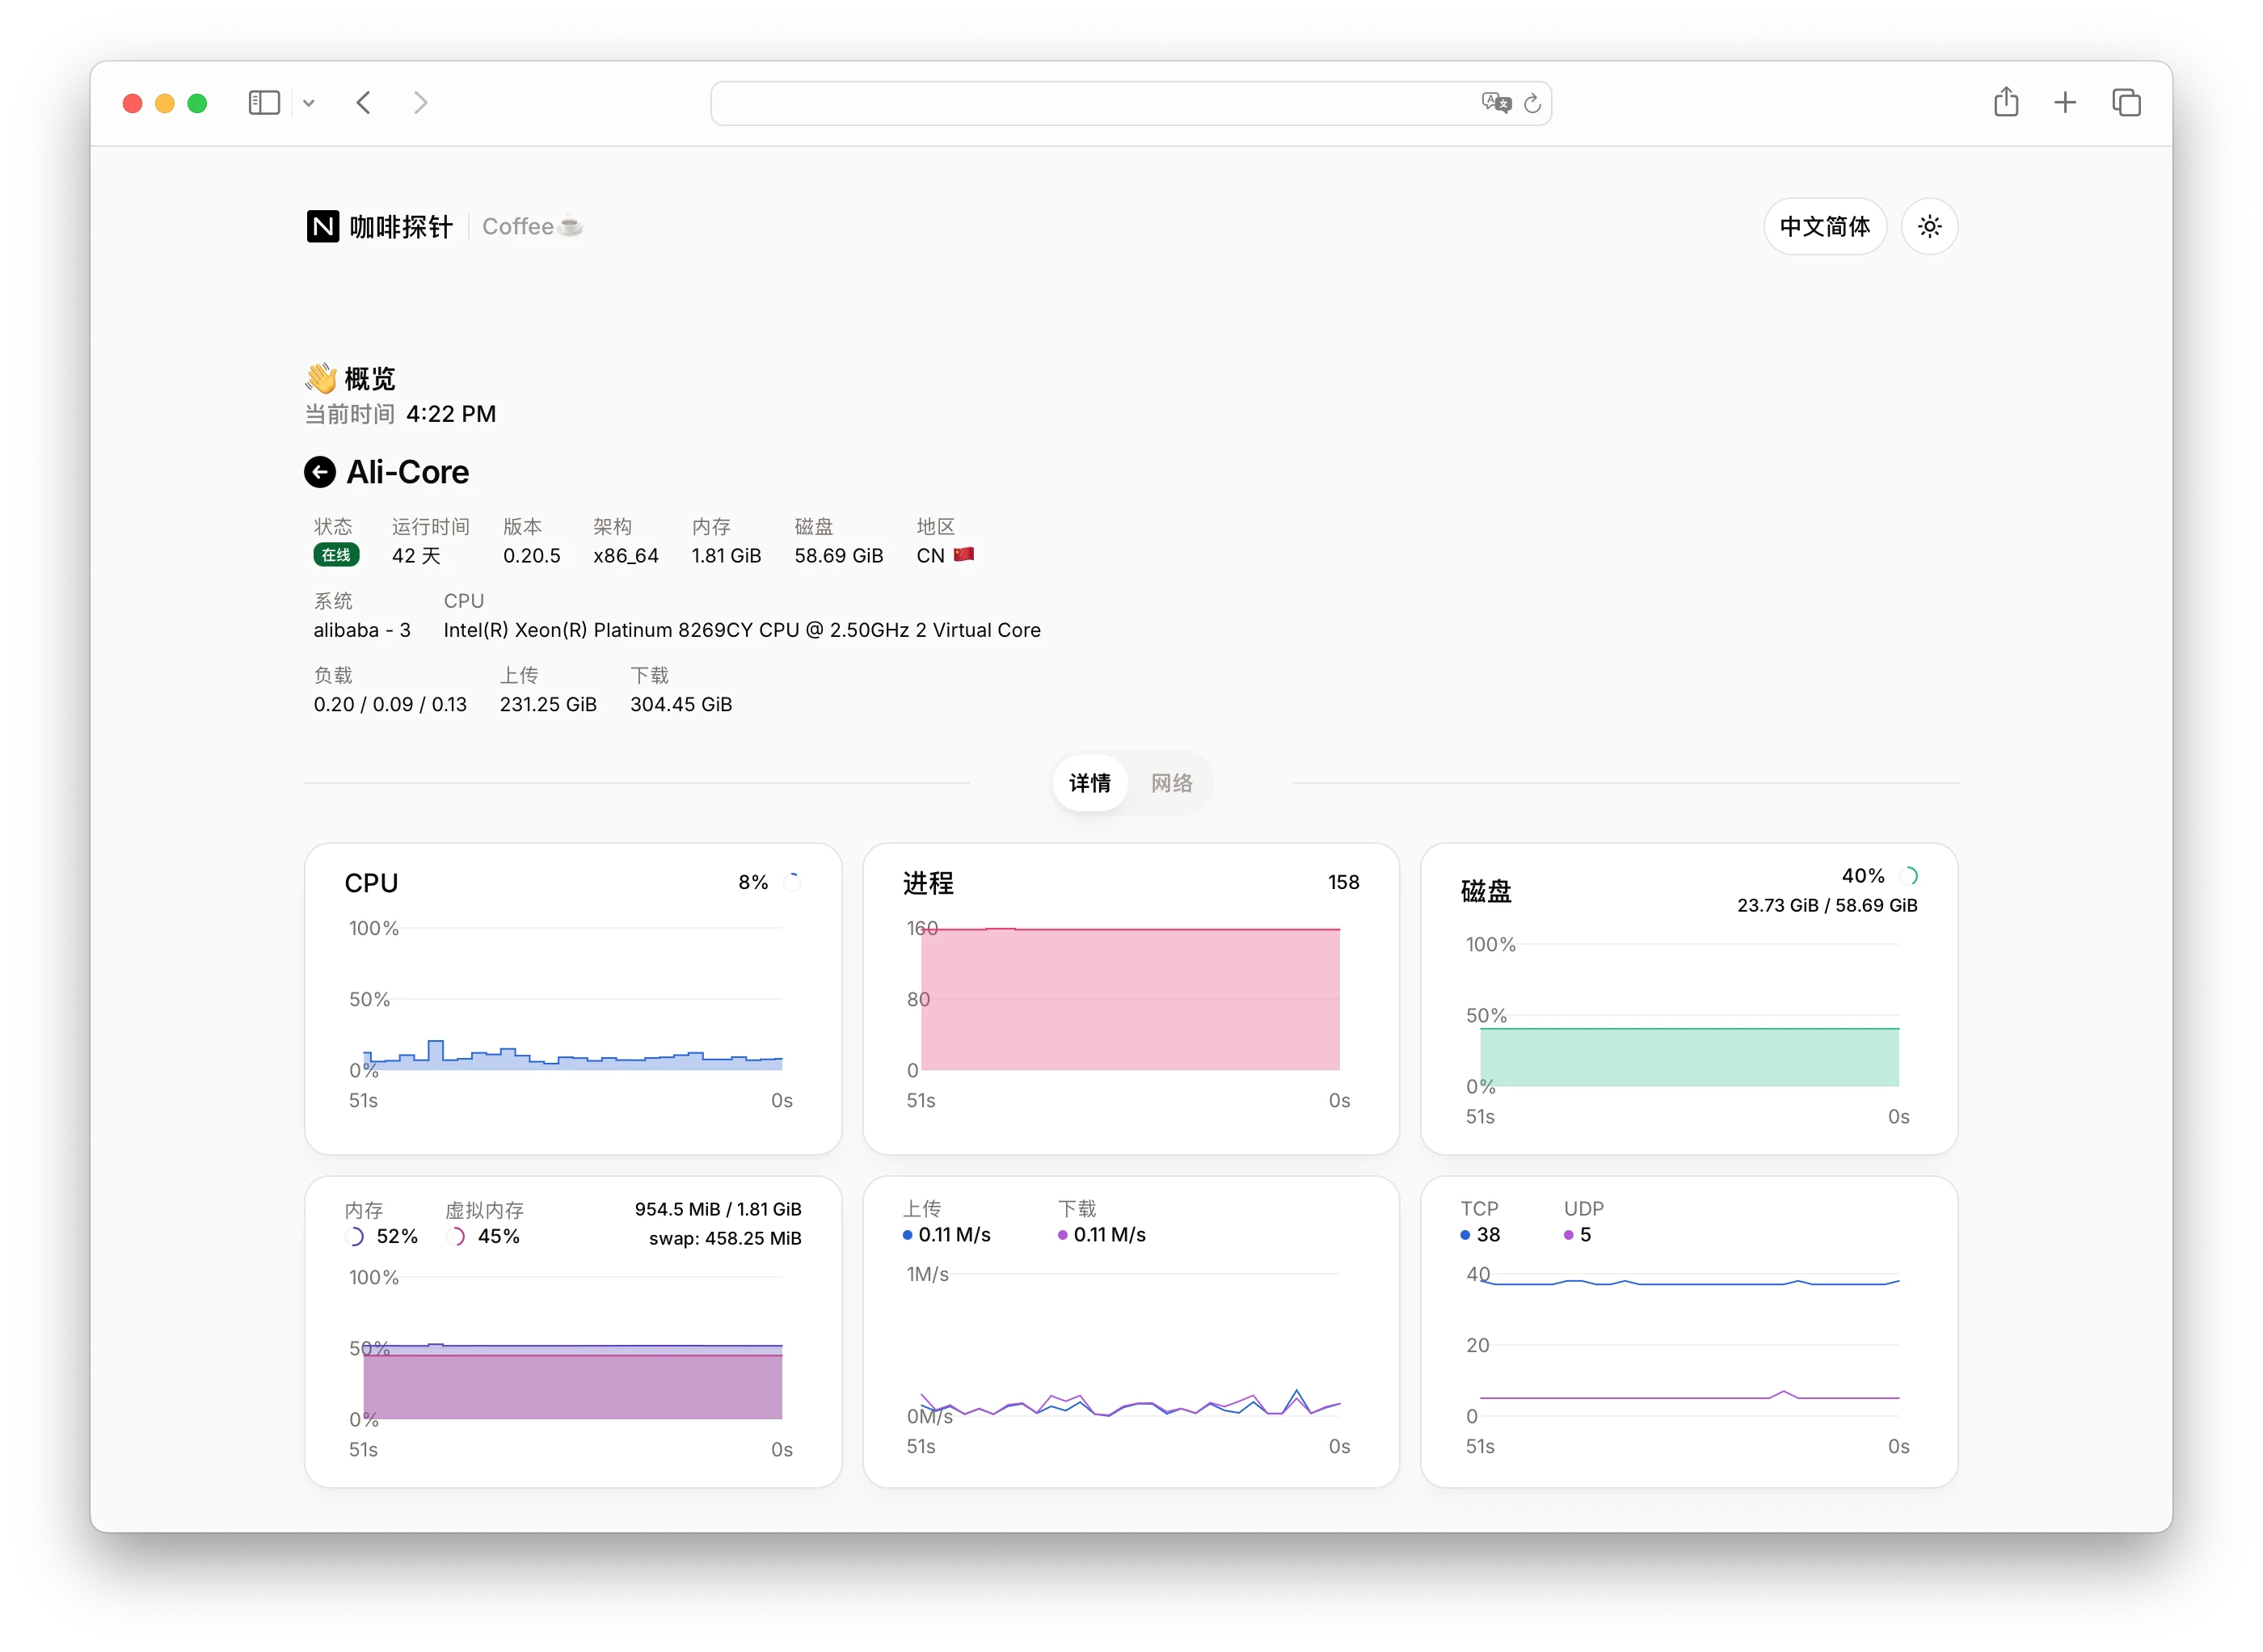Expand the sidebar options chevron
The image size is (2263, 1652).
[x=309, y=103]
